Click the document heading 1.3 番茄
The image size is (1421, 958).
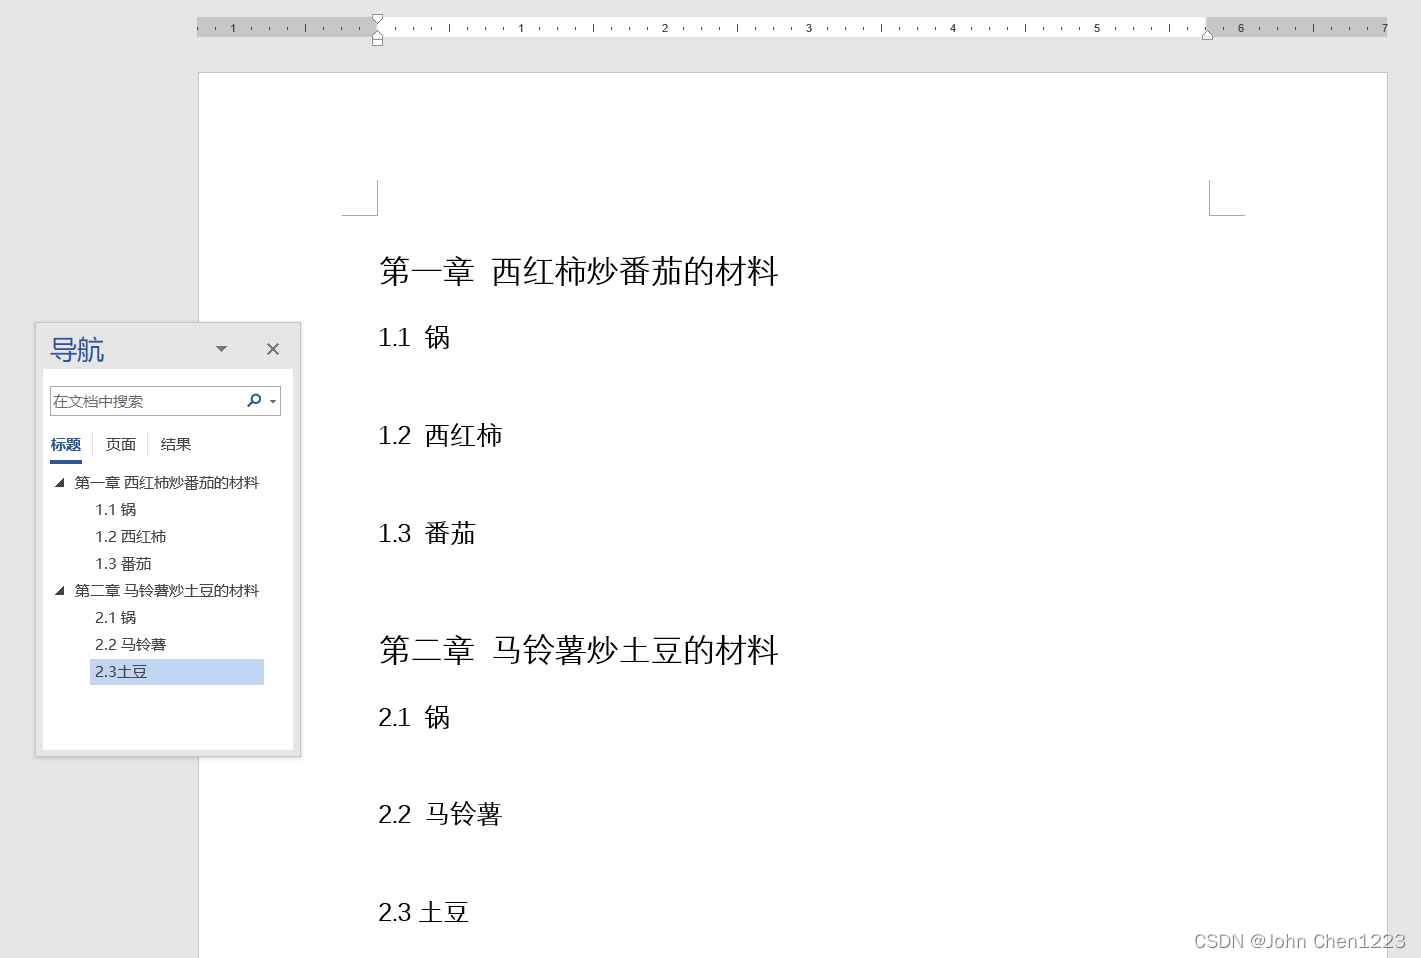pyautogui.click(x=427, y=534)
